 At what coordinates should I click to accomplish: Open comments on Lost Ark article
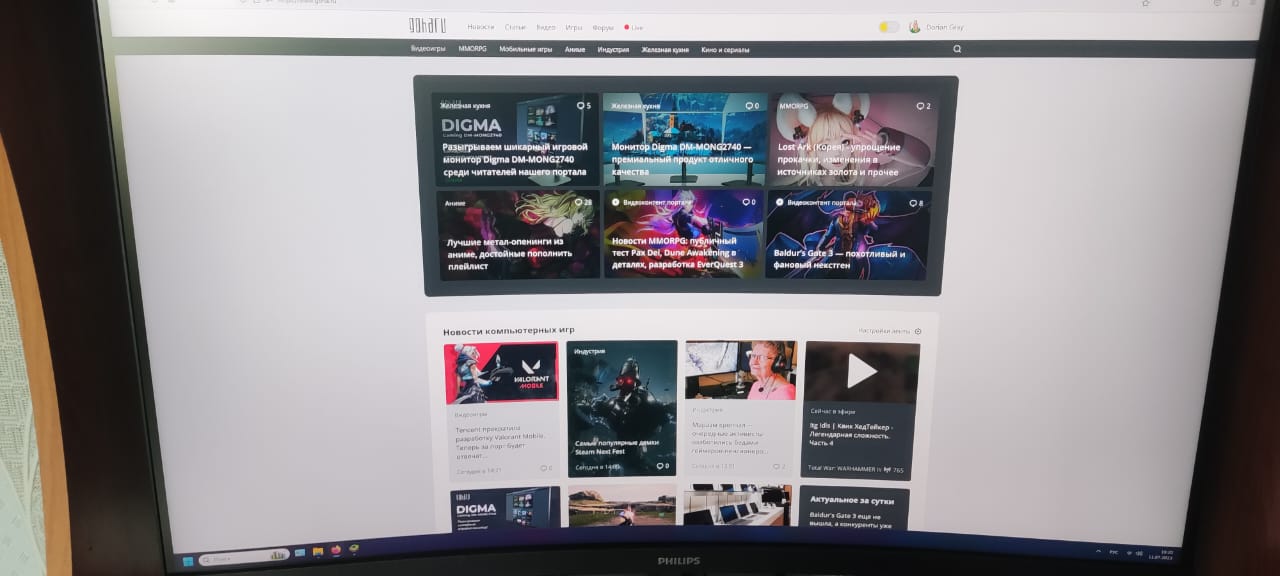click(922, 106)
